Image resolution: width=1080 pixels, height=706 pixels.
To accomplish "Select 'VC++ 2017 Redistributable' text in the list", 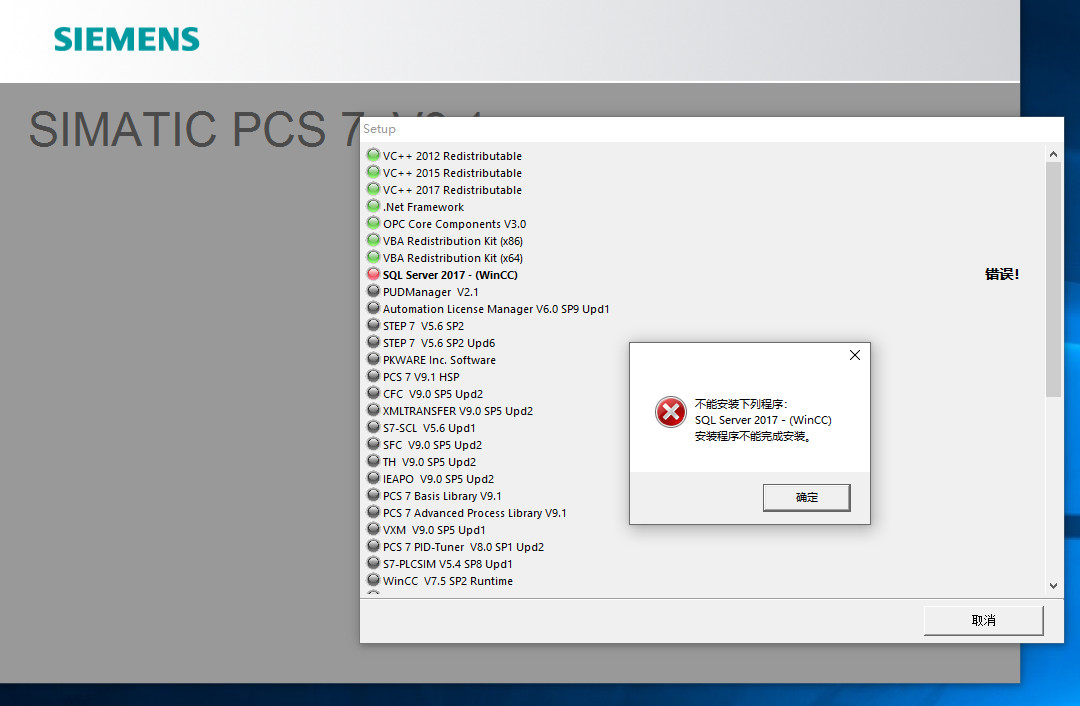I will point(453,190).
